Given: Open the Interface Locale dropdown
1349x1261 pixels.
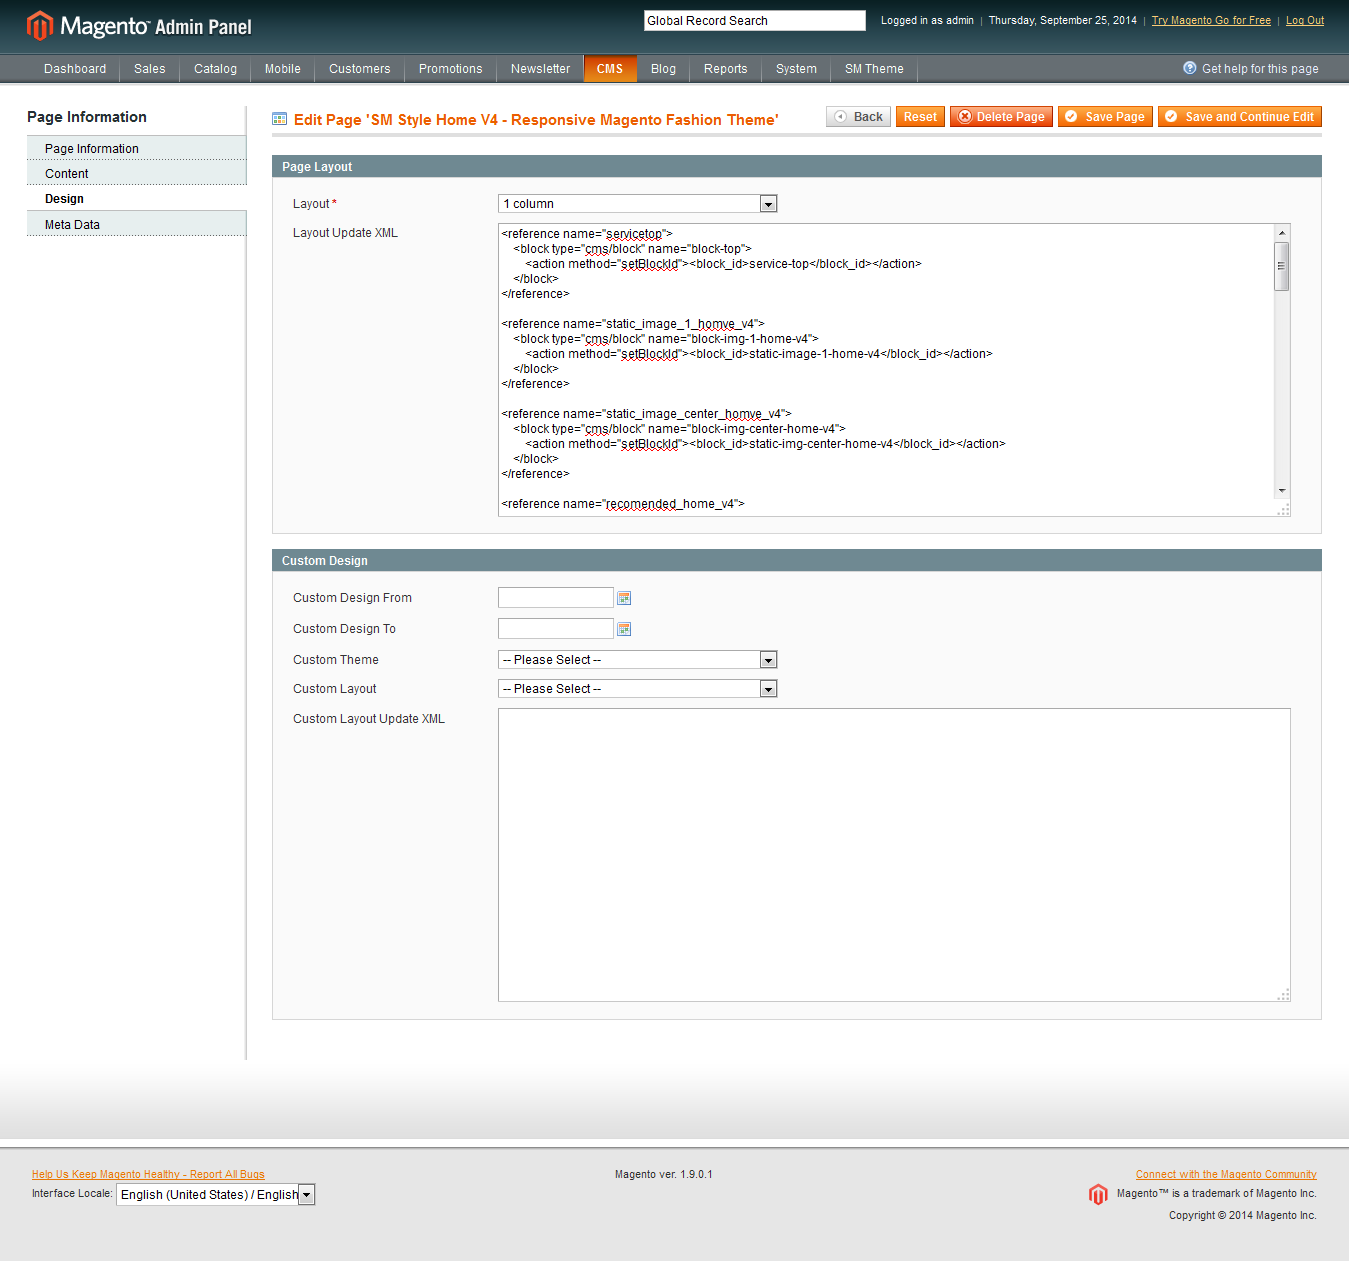Looking at the screenshot, I should [x=216, y=1195].
